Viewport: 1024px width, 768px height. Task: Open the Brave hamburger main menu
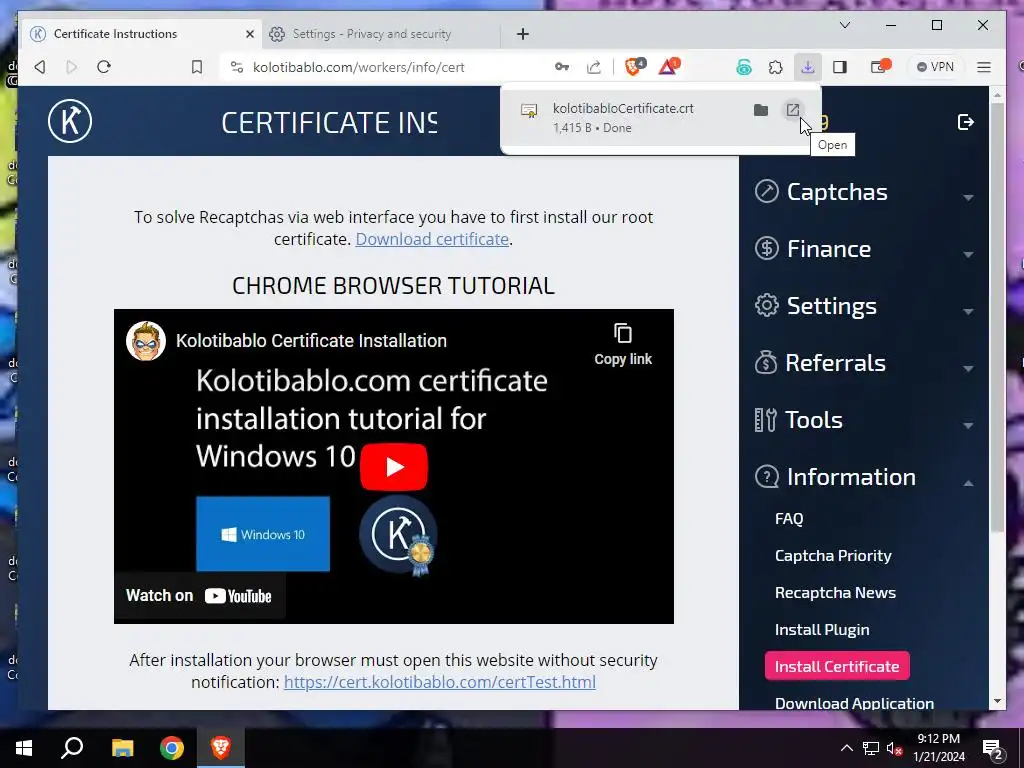(984, 67)
